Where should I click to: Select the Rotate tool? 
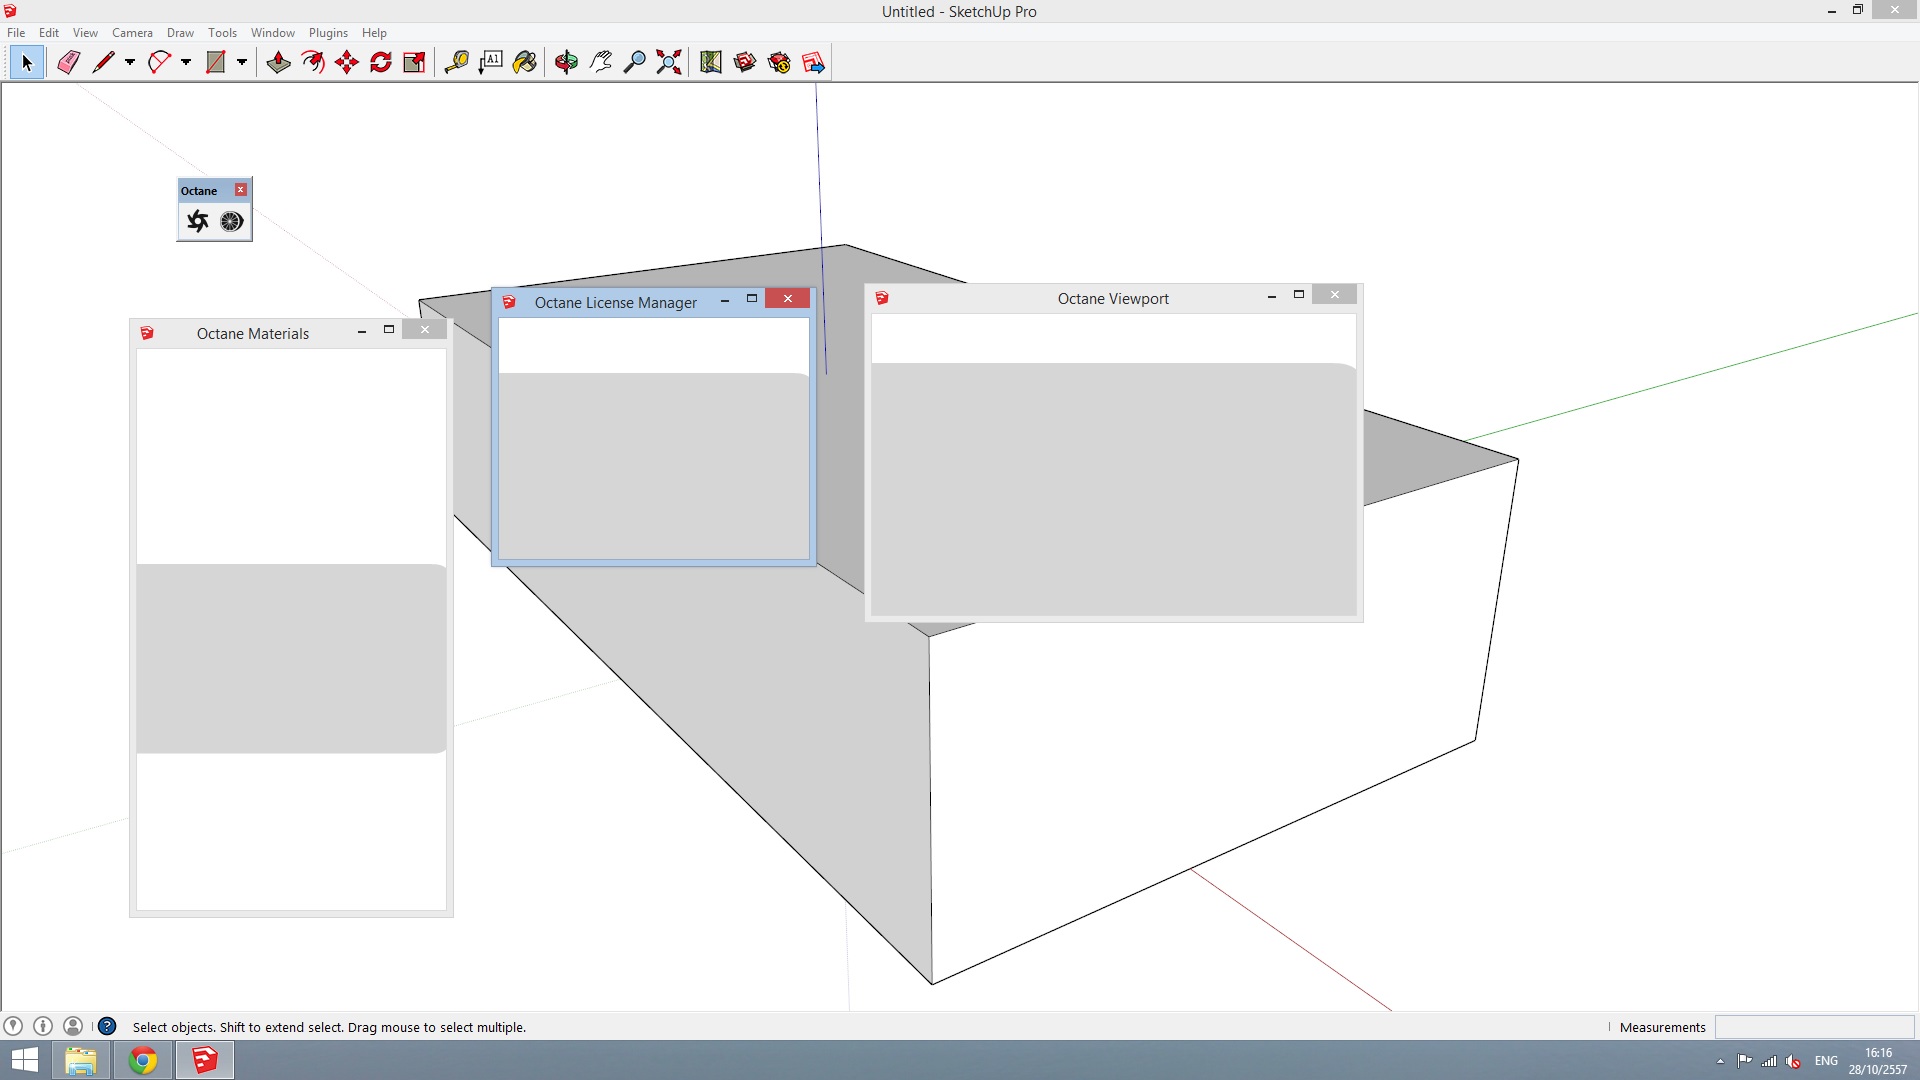[381, 62]
